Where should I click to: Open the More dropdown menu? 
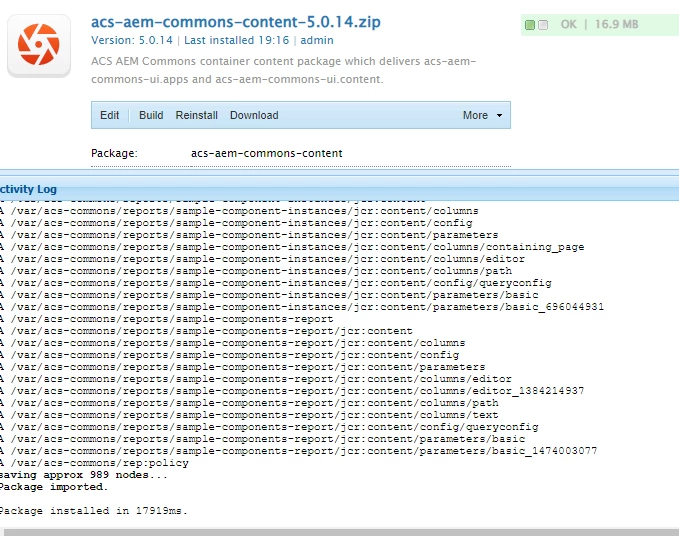coord(482,115)
